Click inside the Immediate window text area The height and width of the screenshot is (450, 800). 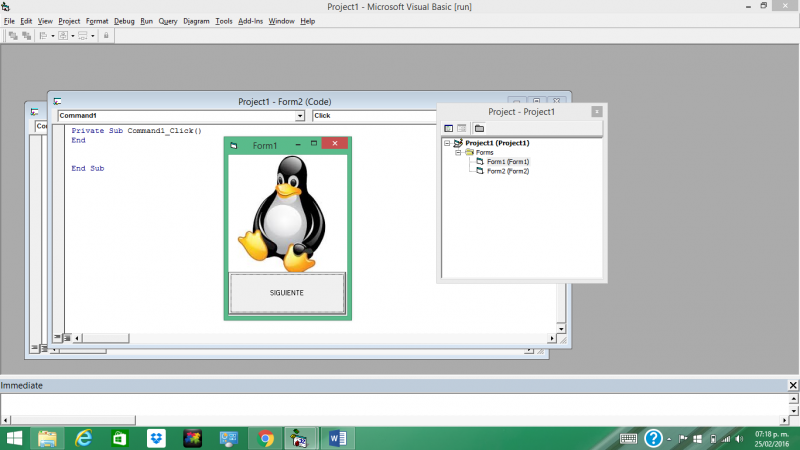[x=395, y=405]
